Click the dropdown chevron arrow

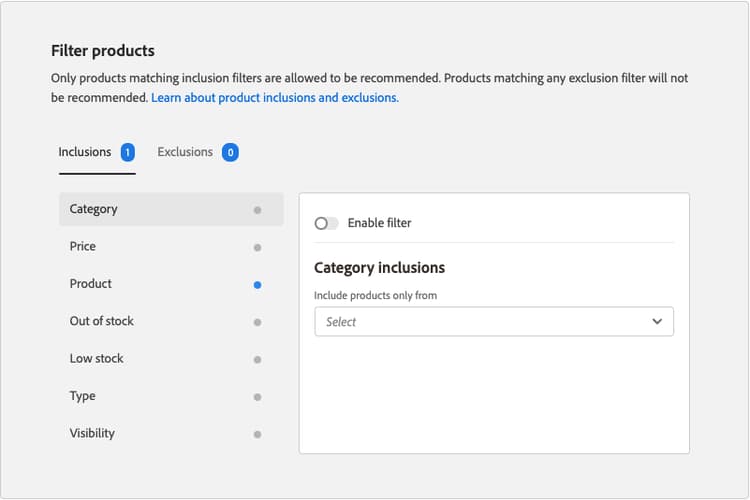click(x=657, y=322)
